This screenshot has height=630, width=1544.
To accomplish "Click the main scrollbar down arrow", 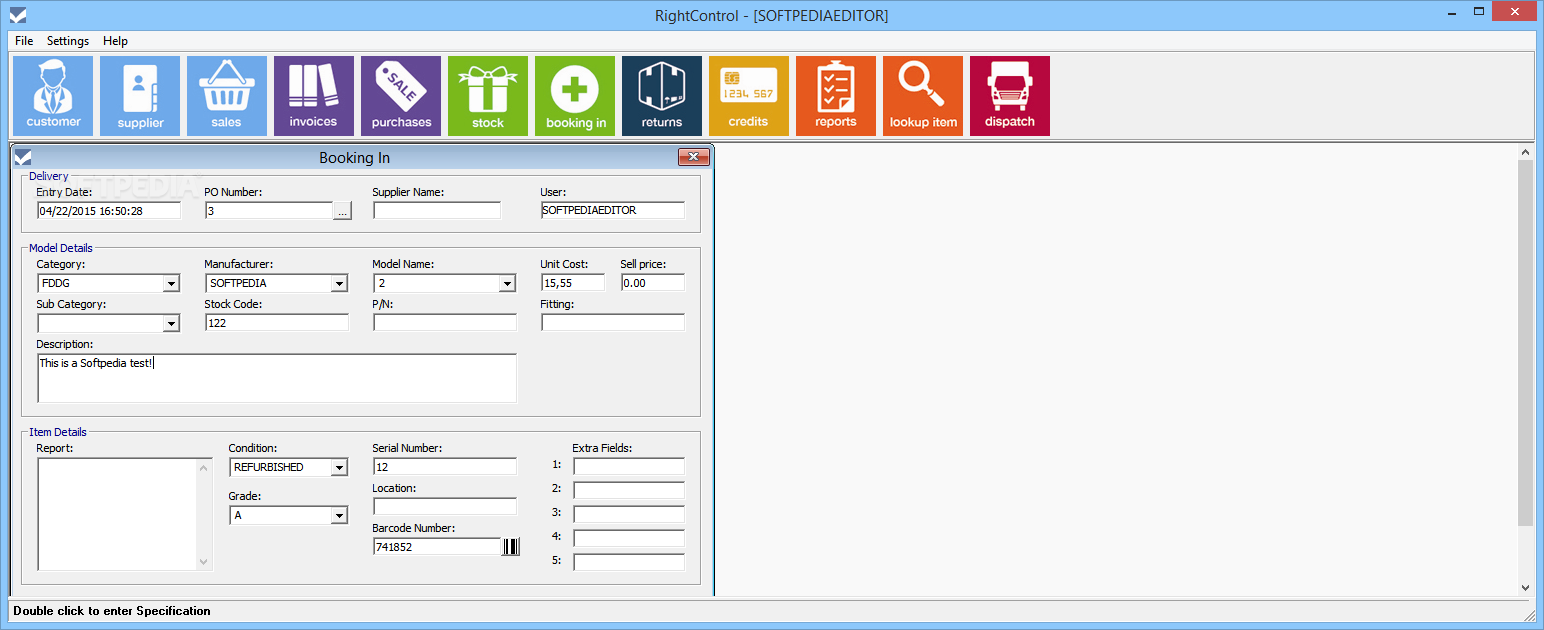I will tap(1525, 588).
